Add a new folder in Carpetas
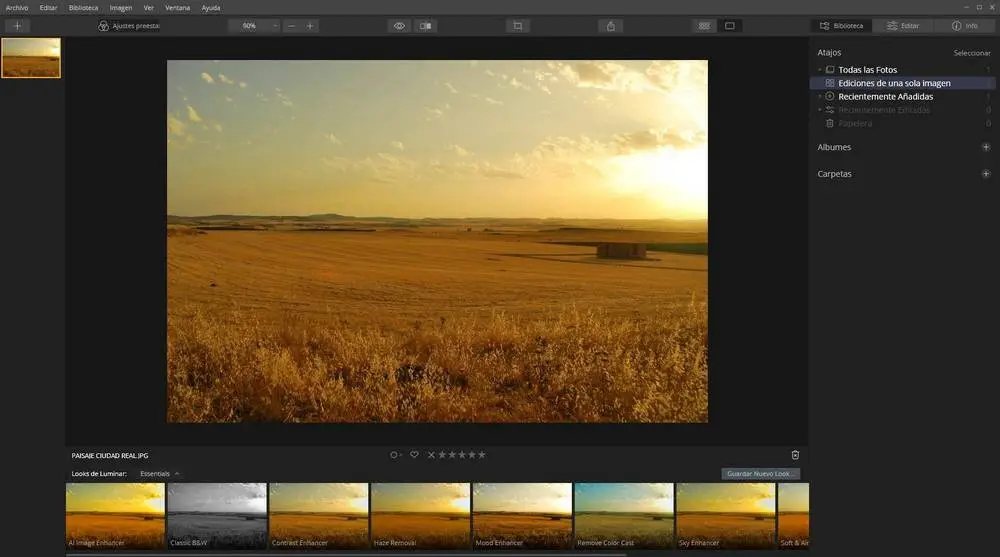This screenshot has height=557, width=1000. (986, 174)
